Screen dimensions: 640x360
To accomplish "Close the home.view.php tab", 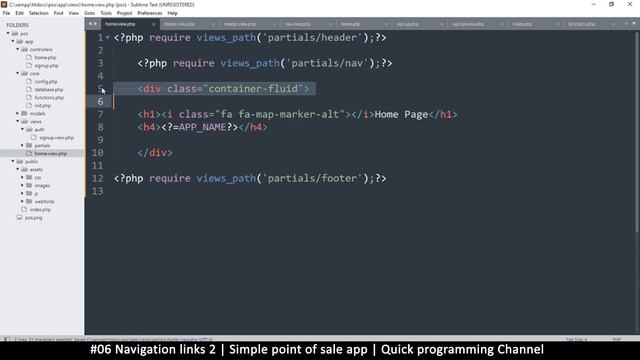I will click(153, 24).
